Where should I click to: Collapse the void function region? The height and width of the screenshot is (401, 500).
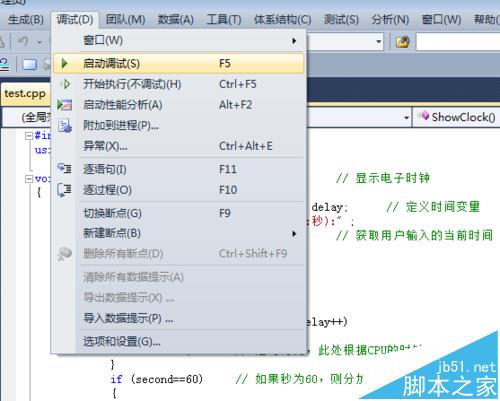tap(29, 179)
